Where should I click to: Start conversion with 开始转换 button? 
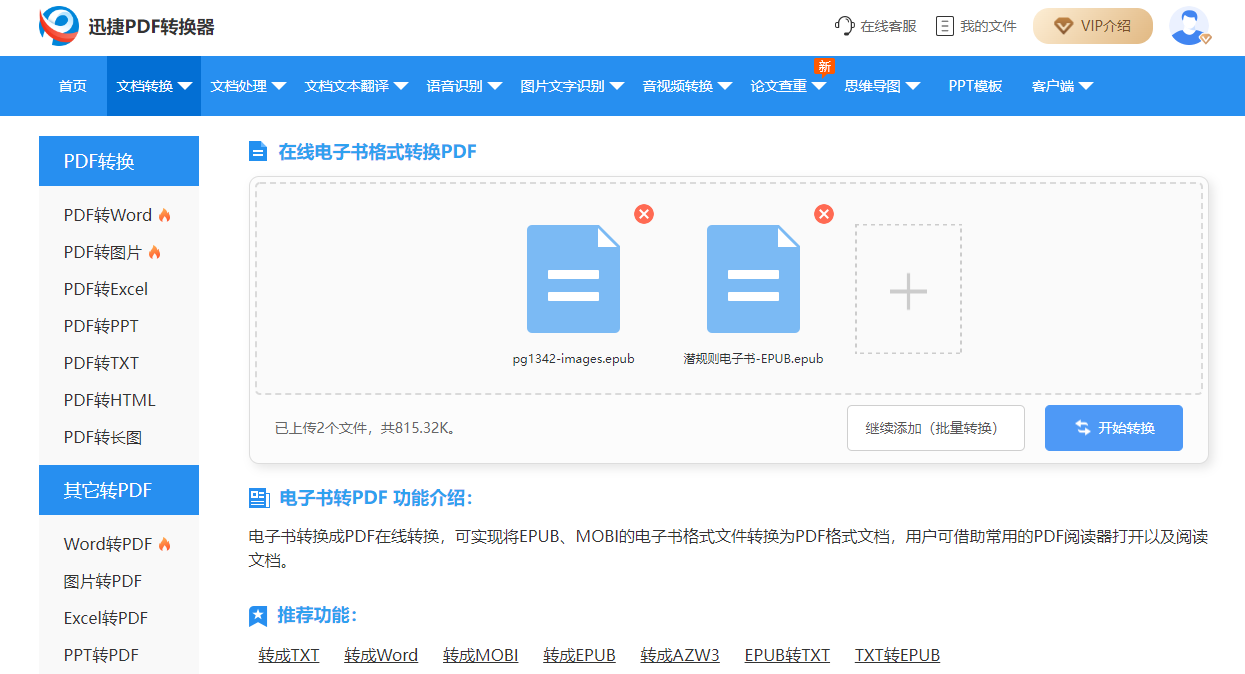1114,428
